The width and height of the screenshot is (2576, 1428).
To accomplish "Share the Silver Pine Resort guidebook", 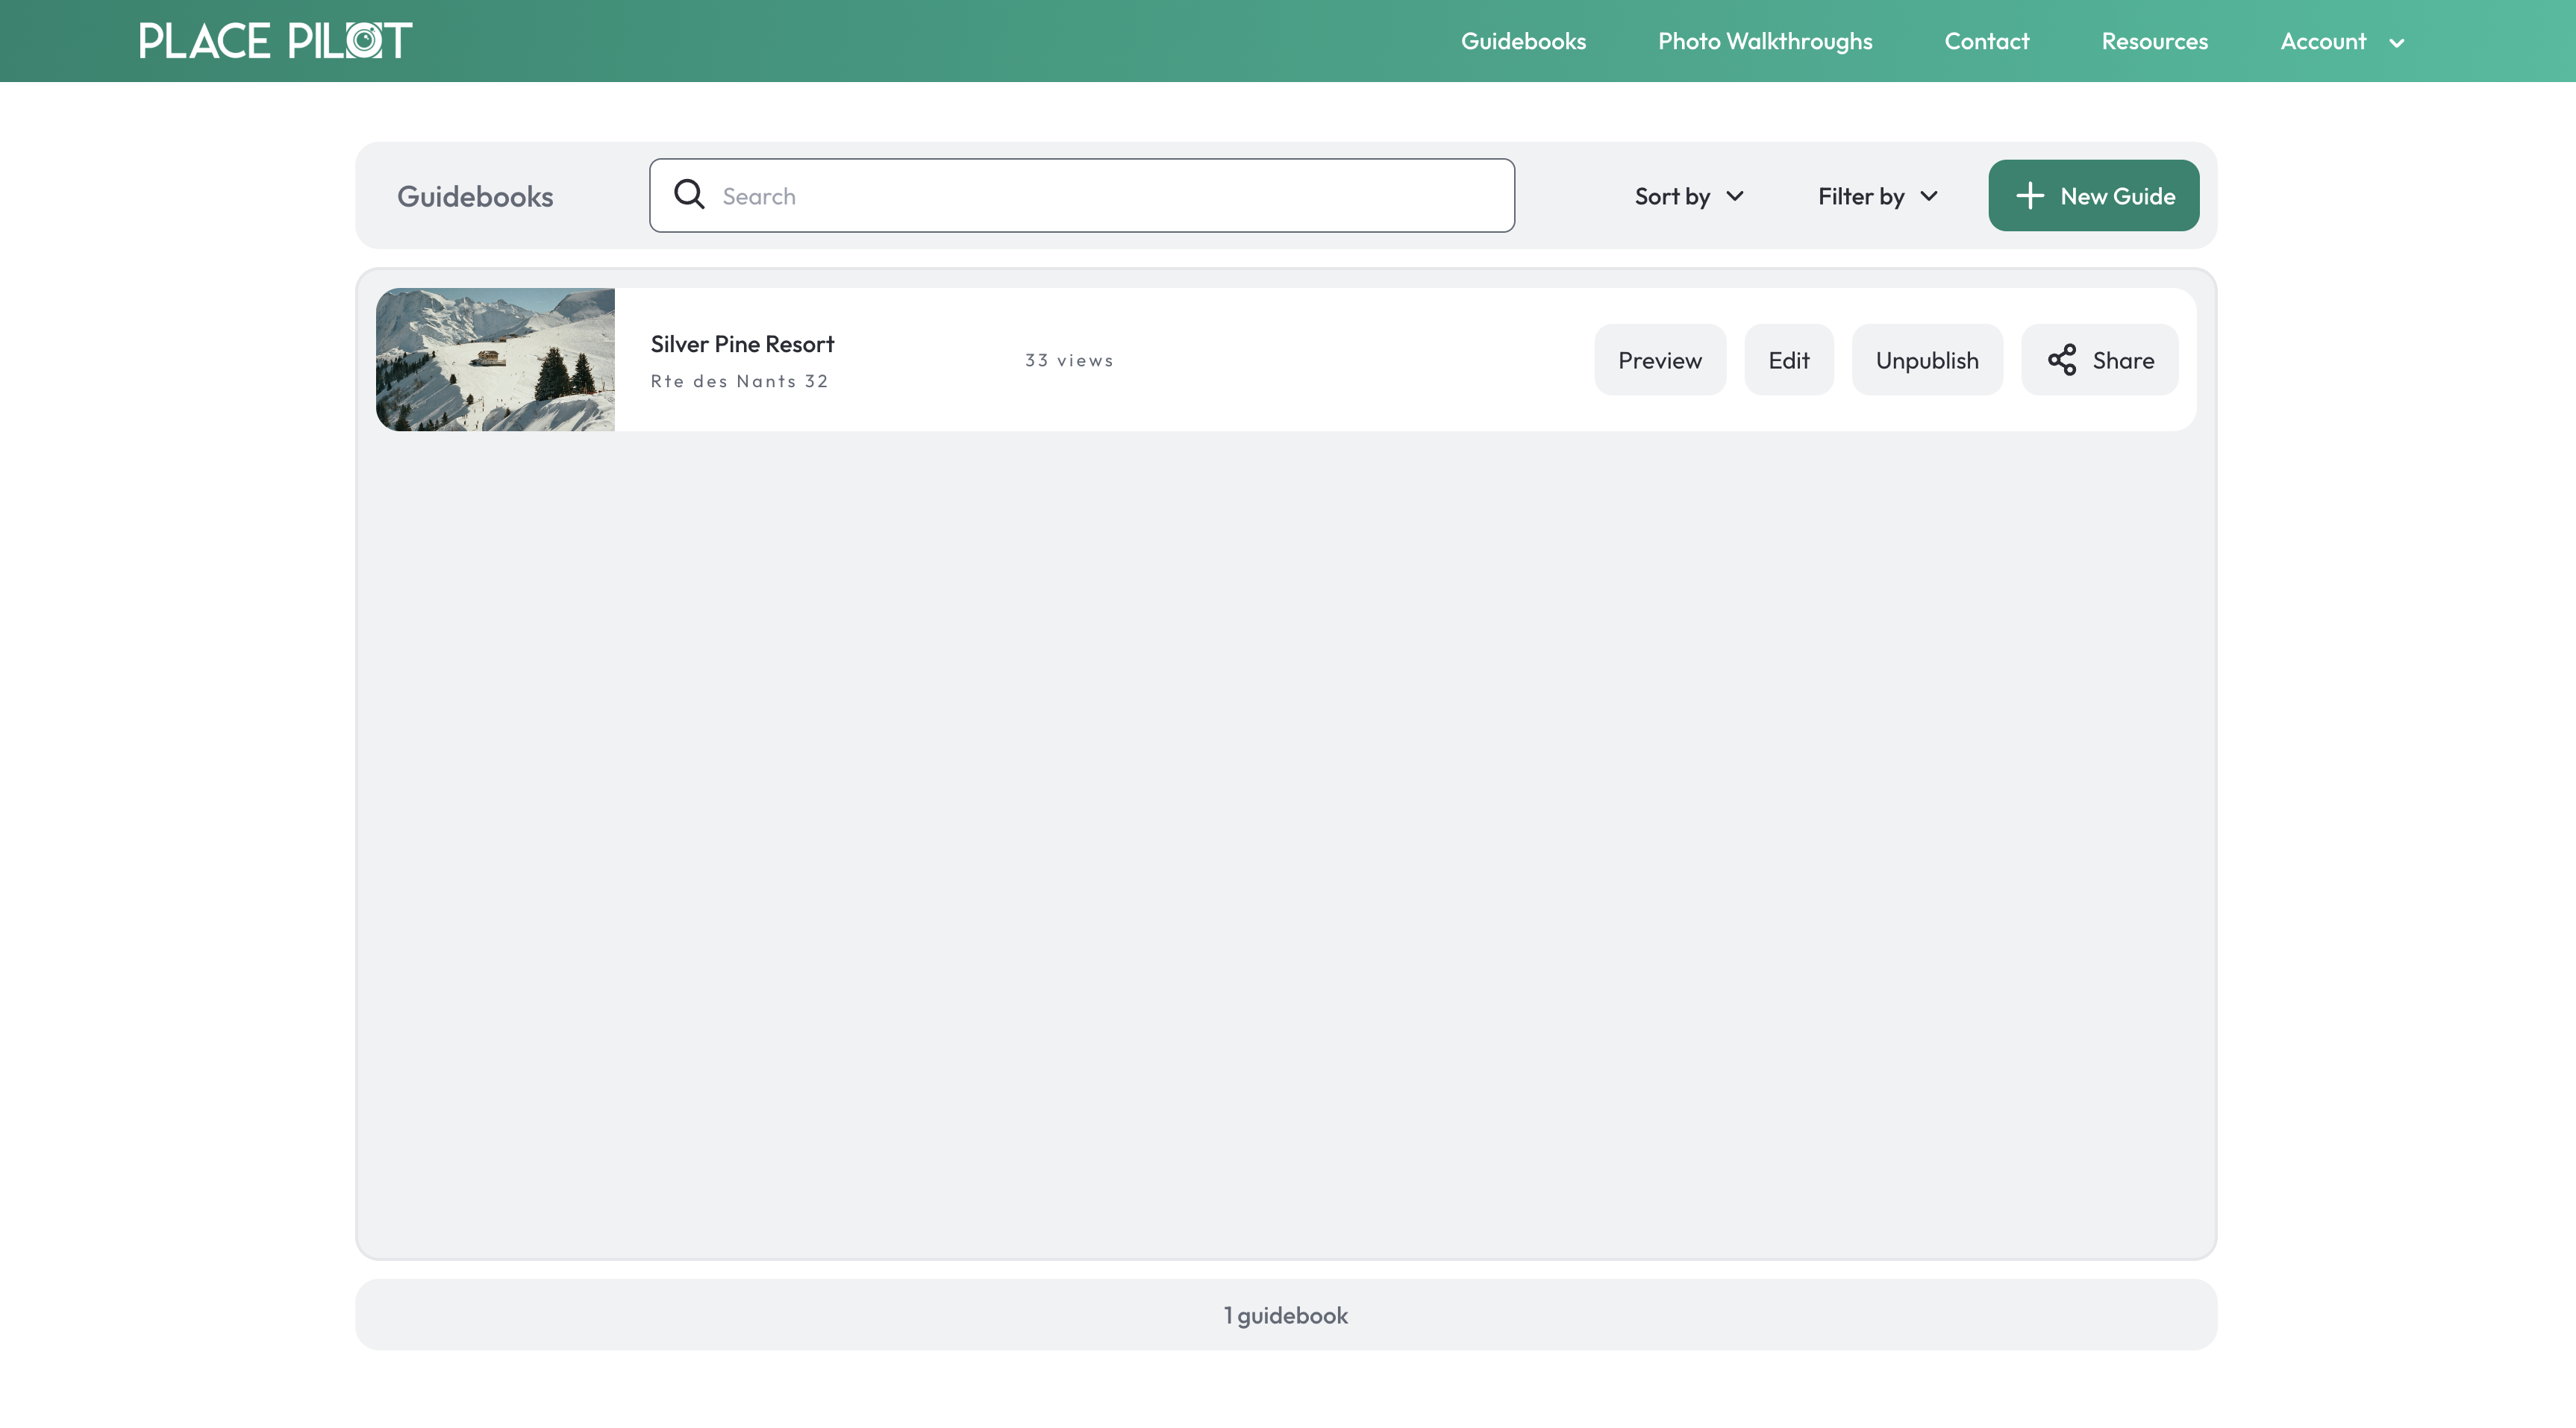I will click(x=2099, y=359).
